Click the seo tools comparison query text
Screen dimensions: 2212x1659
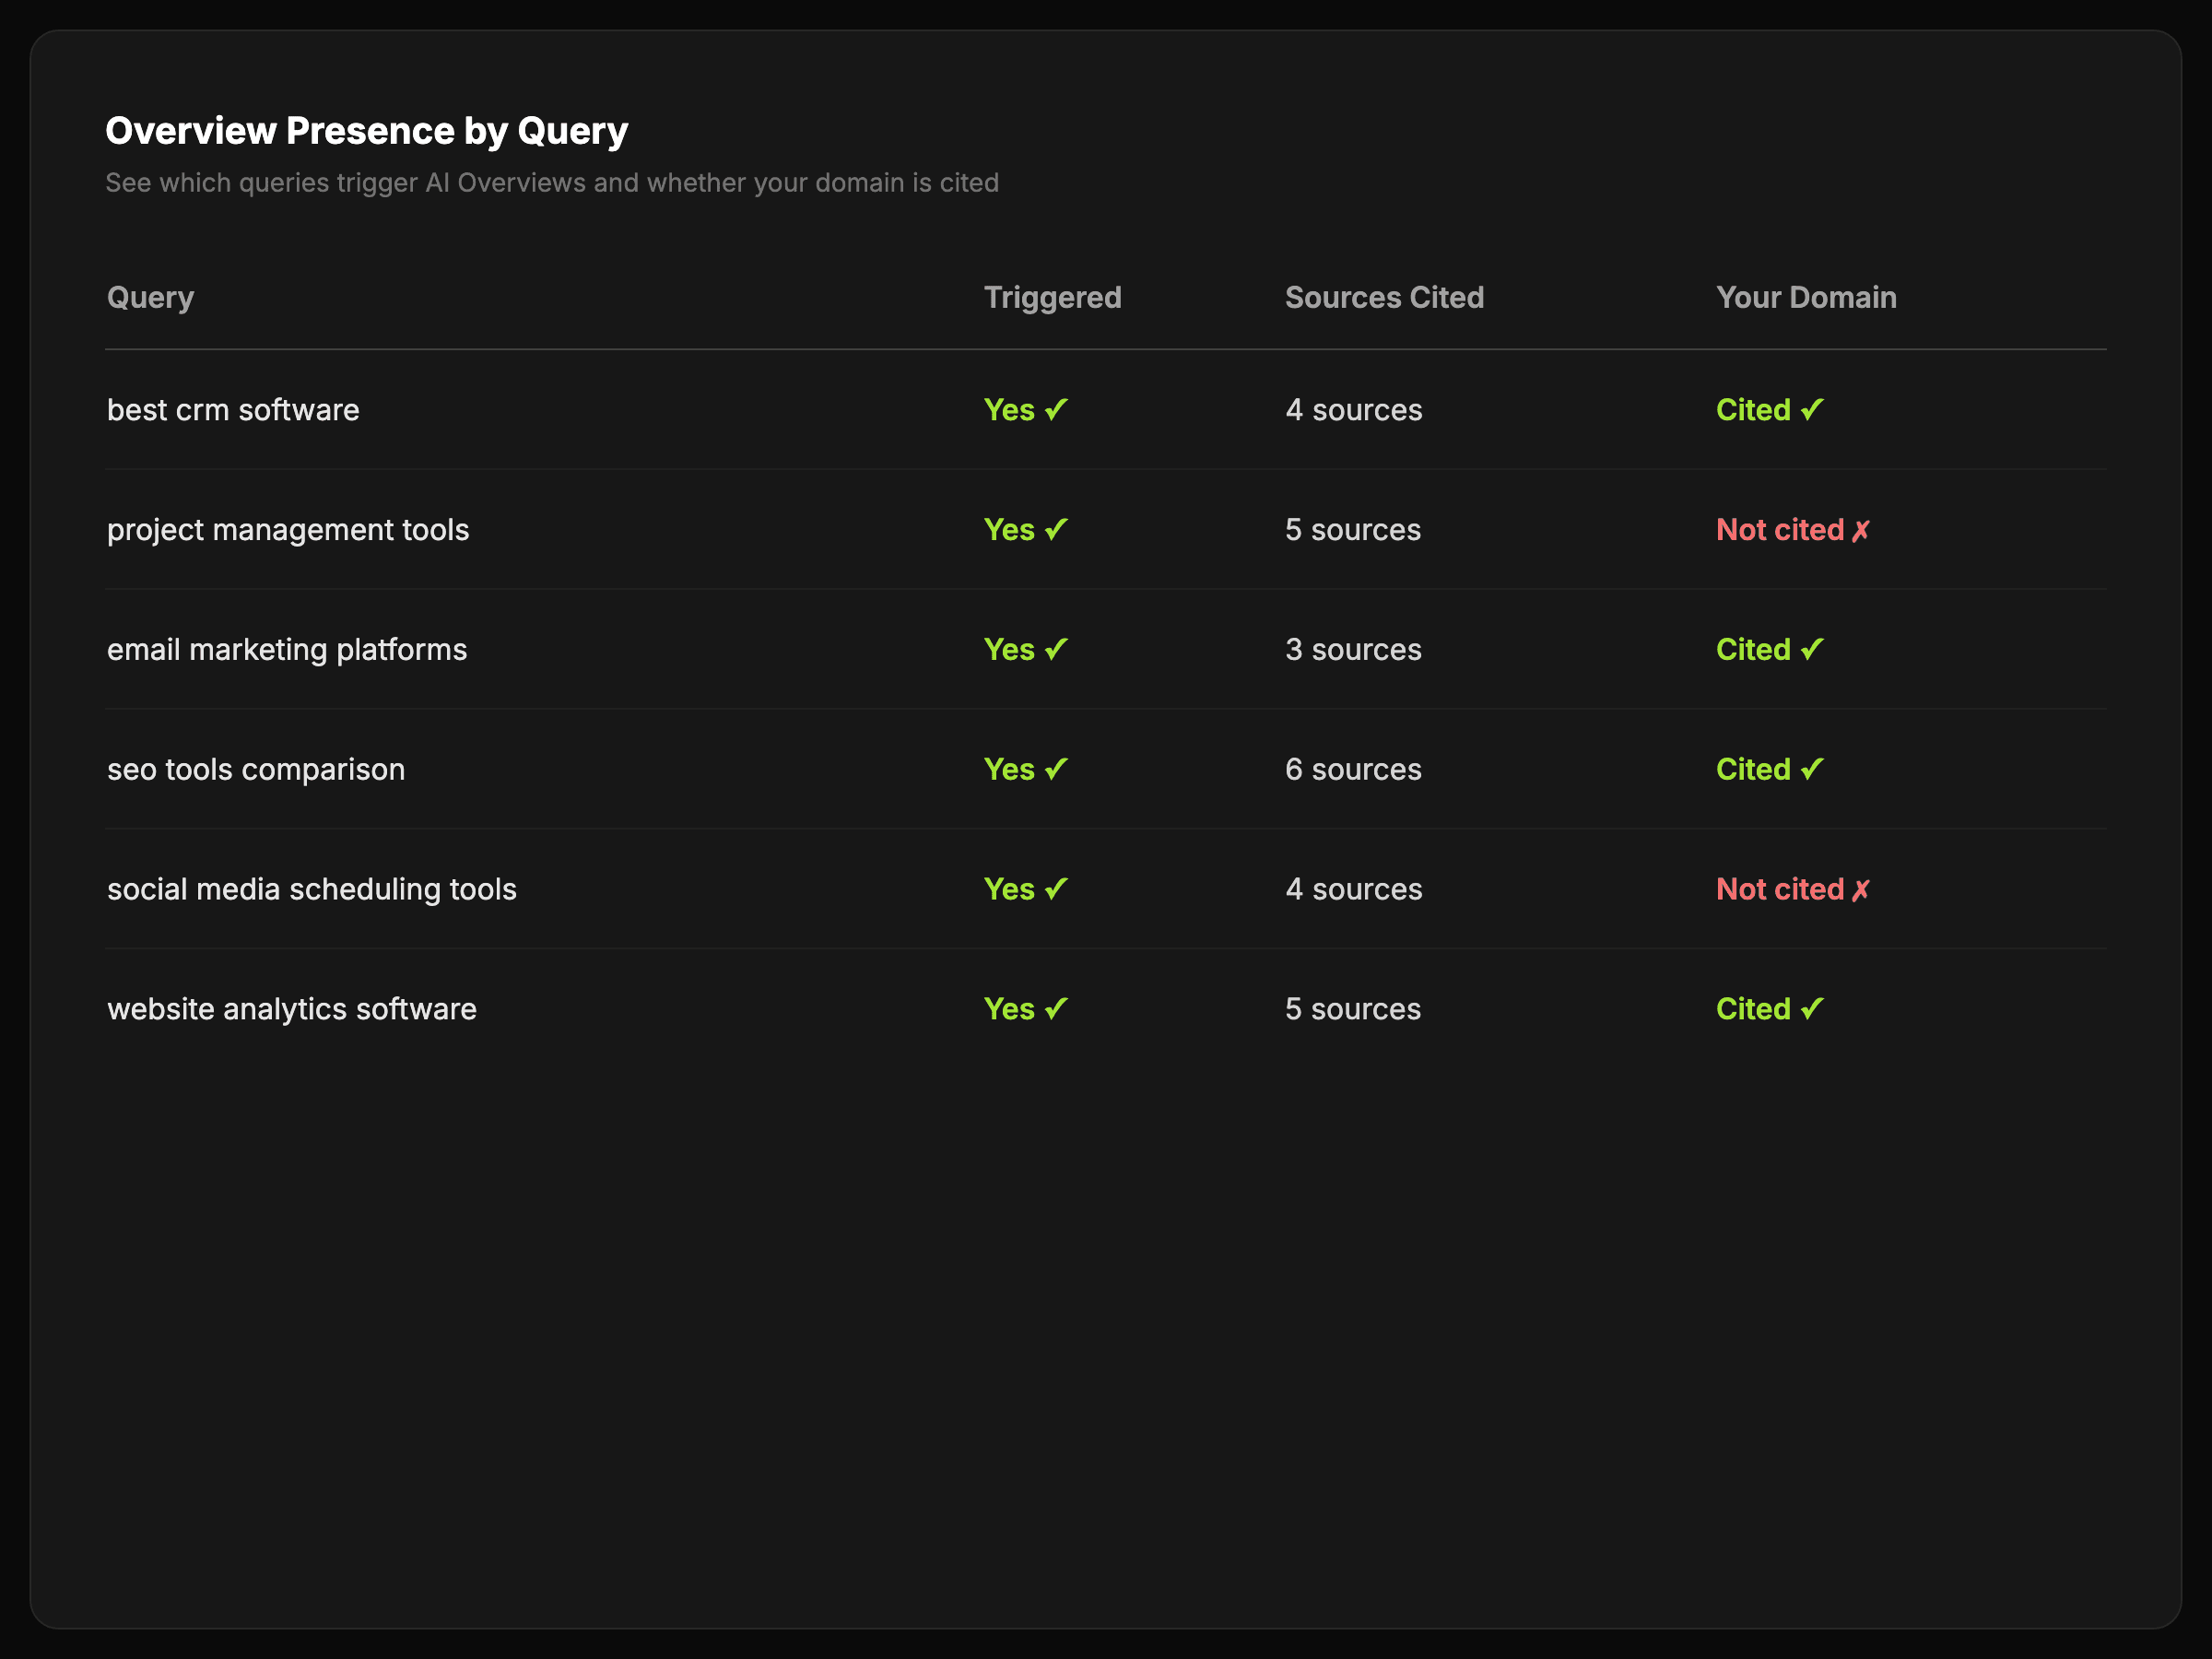tap(256, 770)
